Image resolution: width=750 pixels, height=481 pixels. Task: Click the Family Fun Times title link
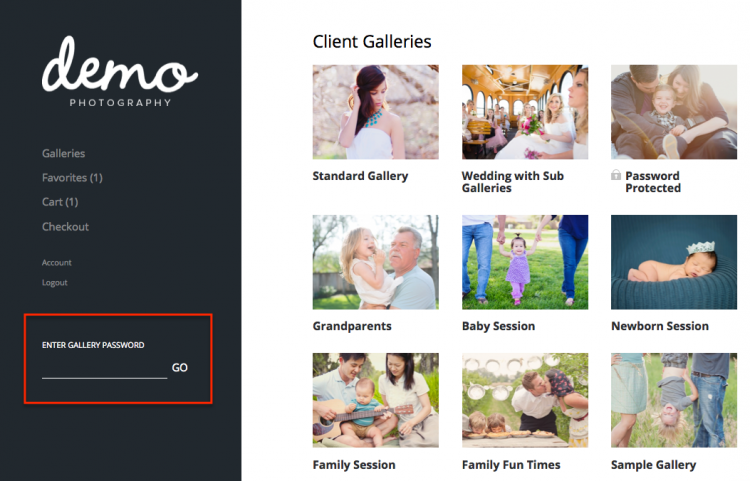[x=511, y=465]
